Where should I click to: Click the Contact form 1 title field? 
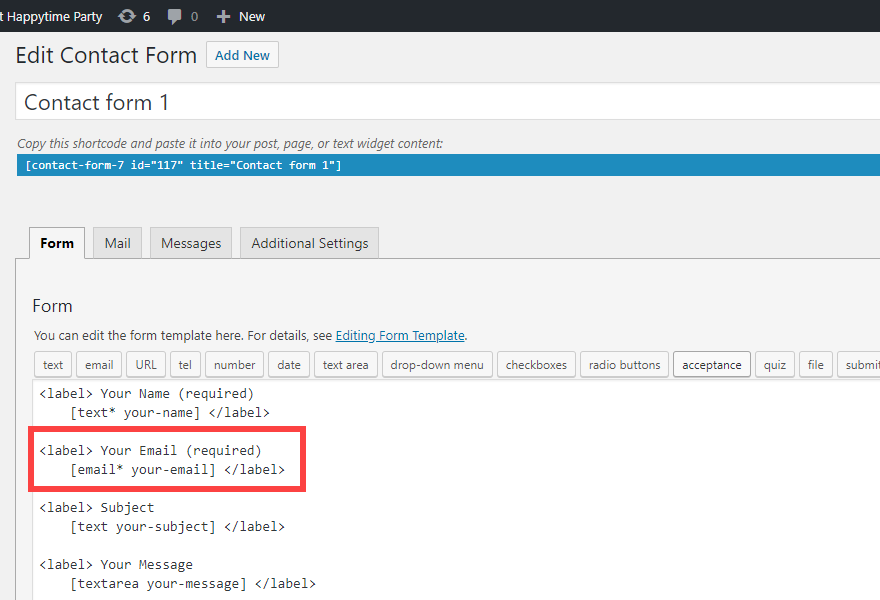pos(440,102)
